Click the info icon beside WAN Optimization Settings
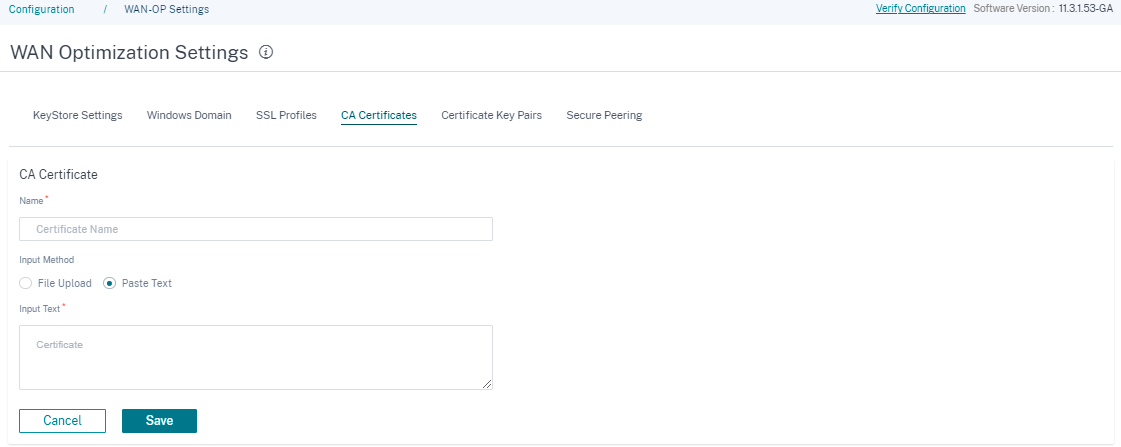This screenshot has width=1121, height=447. pyautogui.click(x=266, y=52)
